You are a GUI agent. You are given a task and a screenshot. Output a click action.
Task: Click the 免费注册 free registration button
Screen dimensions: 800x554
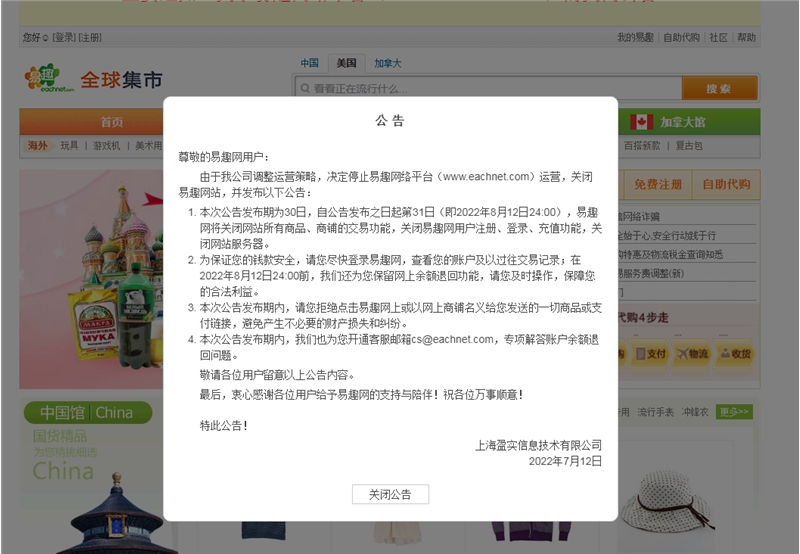pos(658,185)
